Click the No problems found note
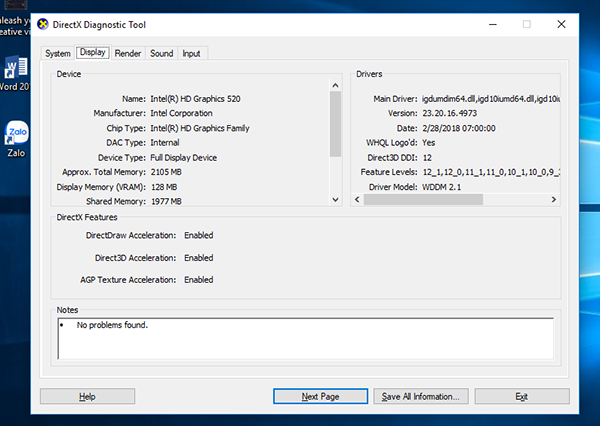 coord(112,325)
